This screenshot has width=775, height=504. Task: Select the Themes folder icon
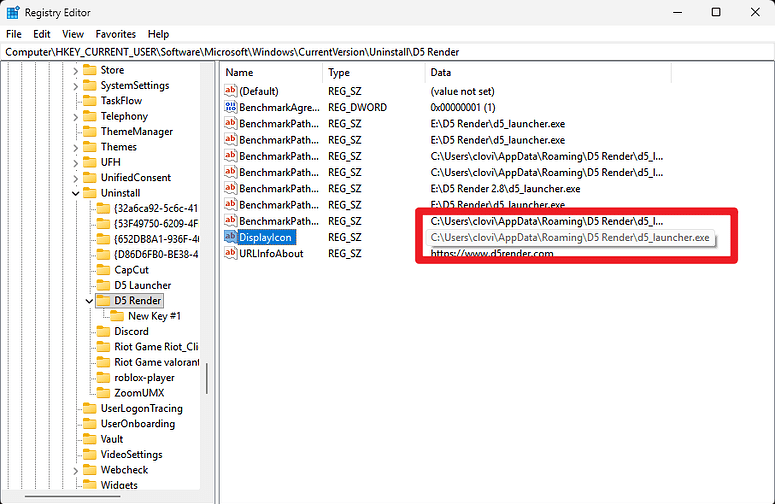(89, 146)
